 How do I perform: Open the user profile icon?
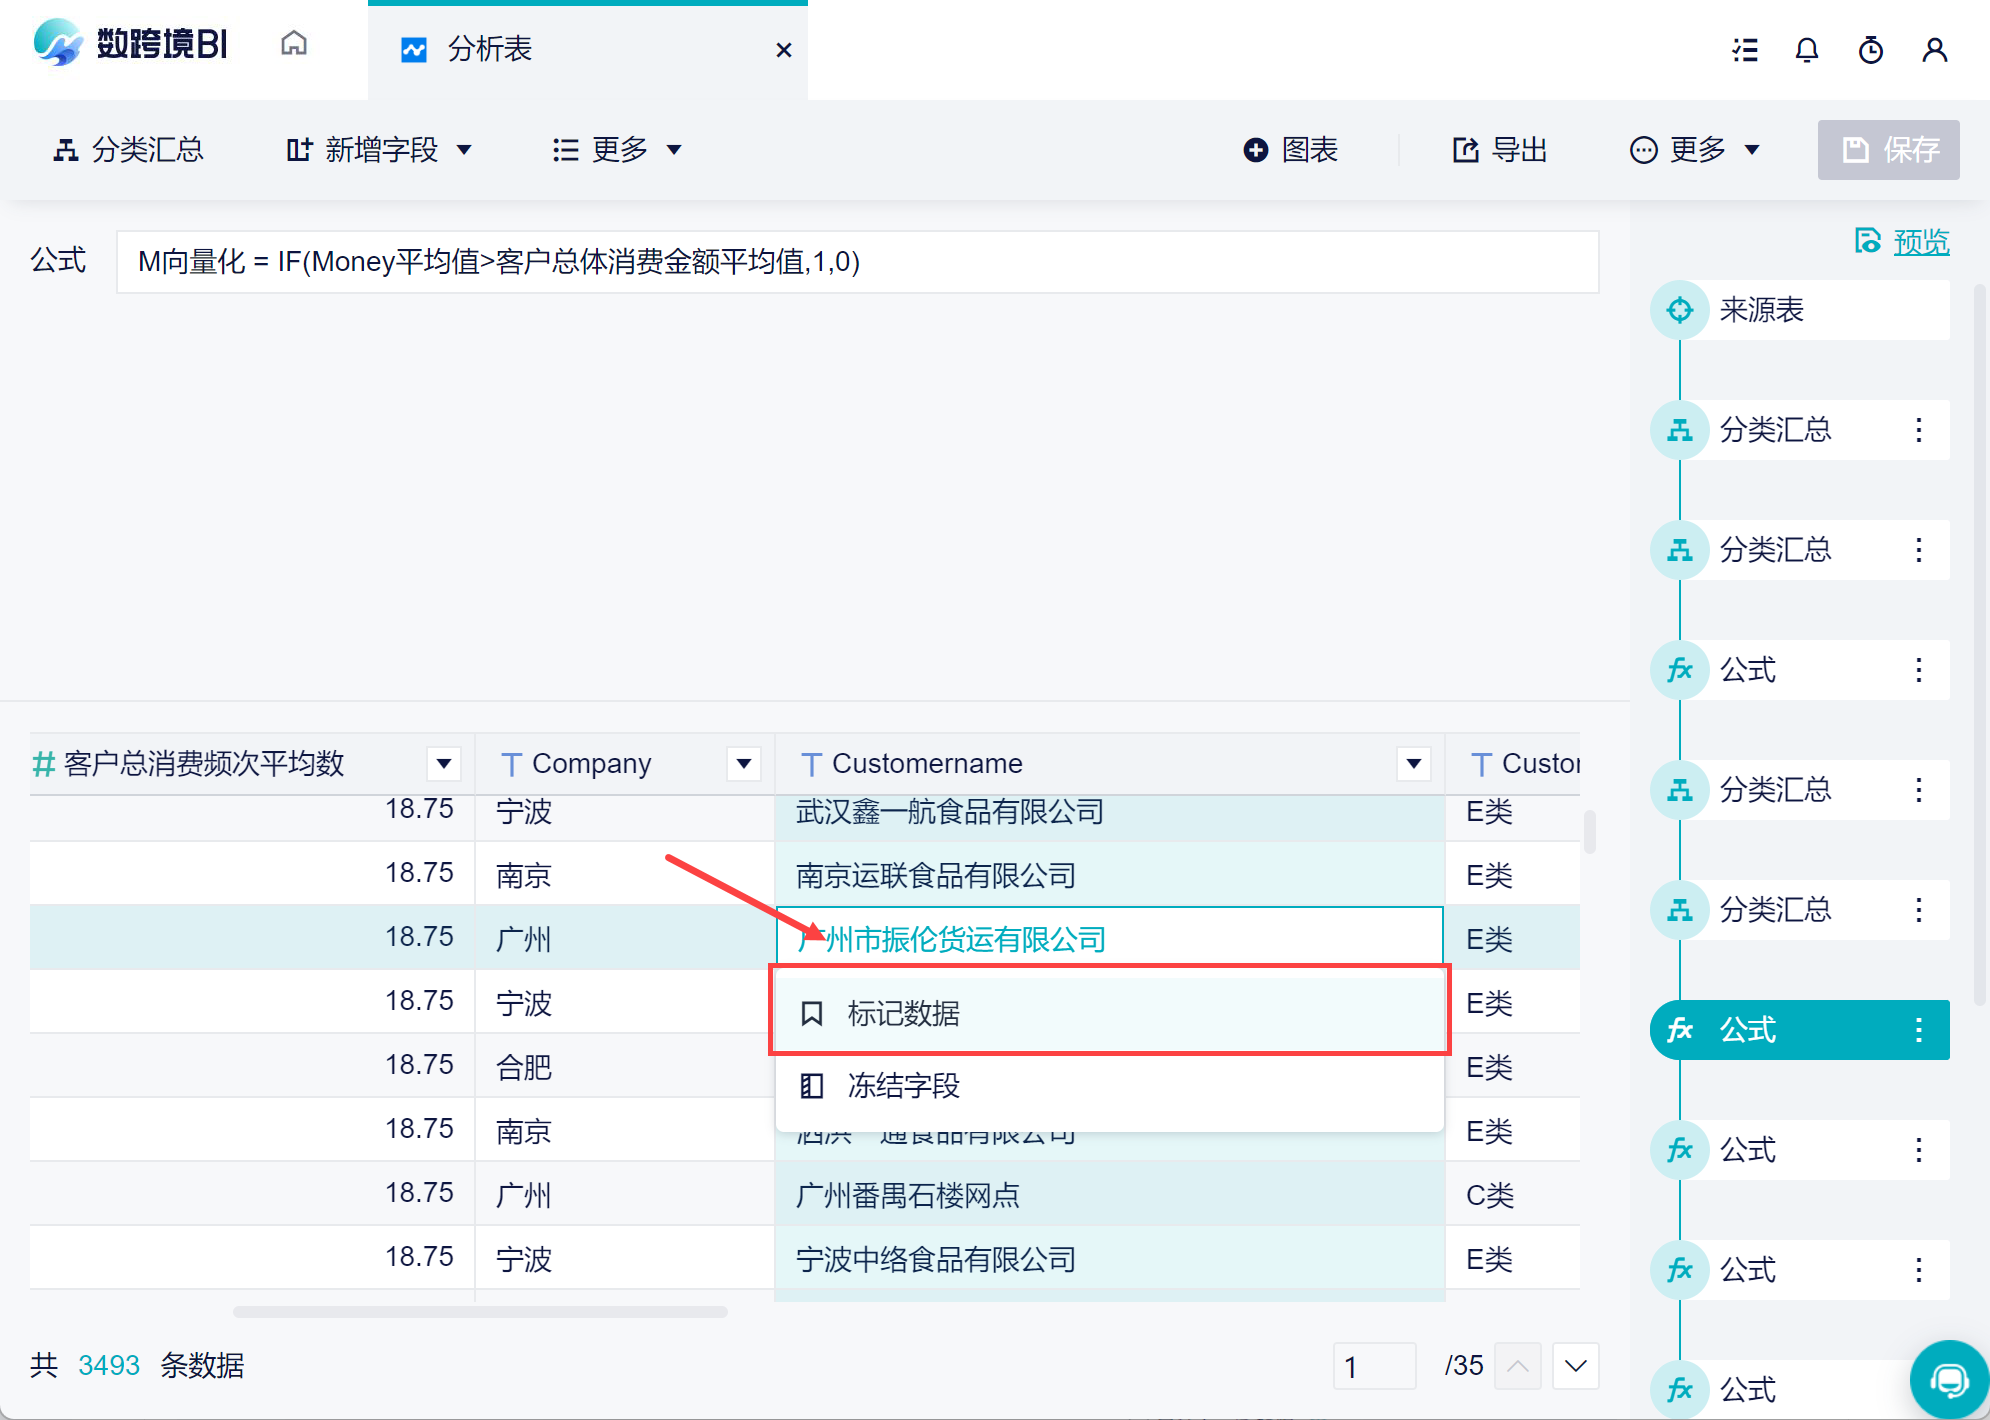(1934, 50)
